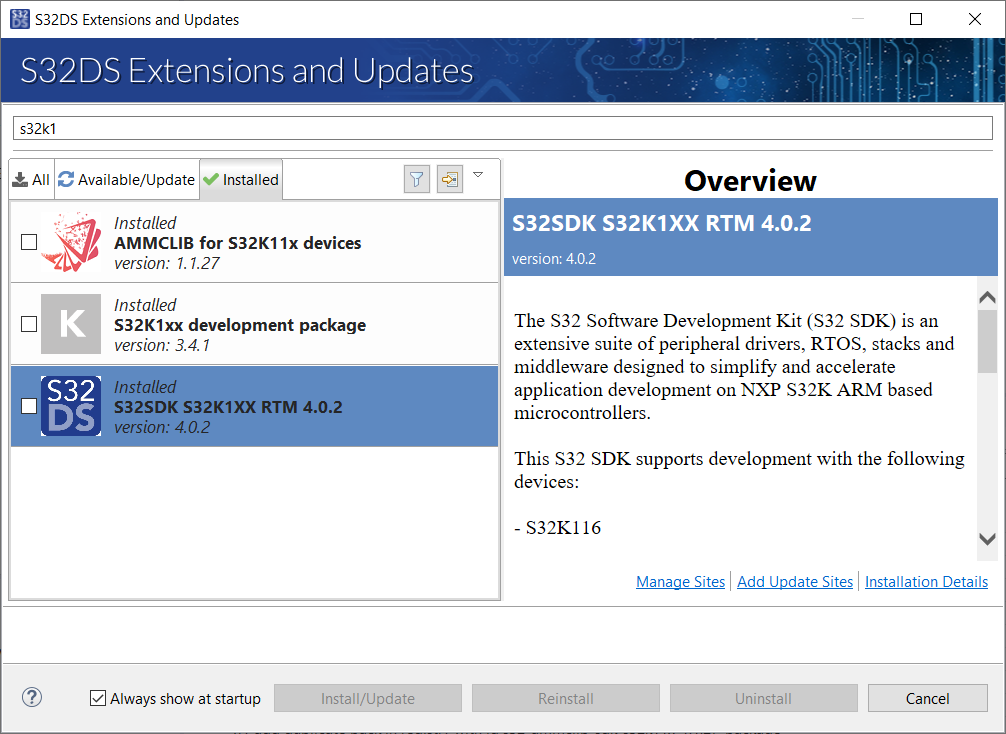Screen dimensions: 1006x734
Task: Open the help question mark icon
Action: tap(31, 697)
